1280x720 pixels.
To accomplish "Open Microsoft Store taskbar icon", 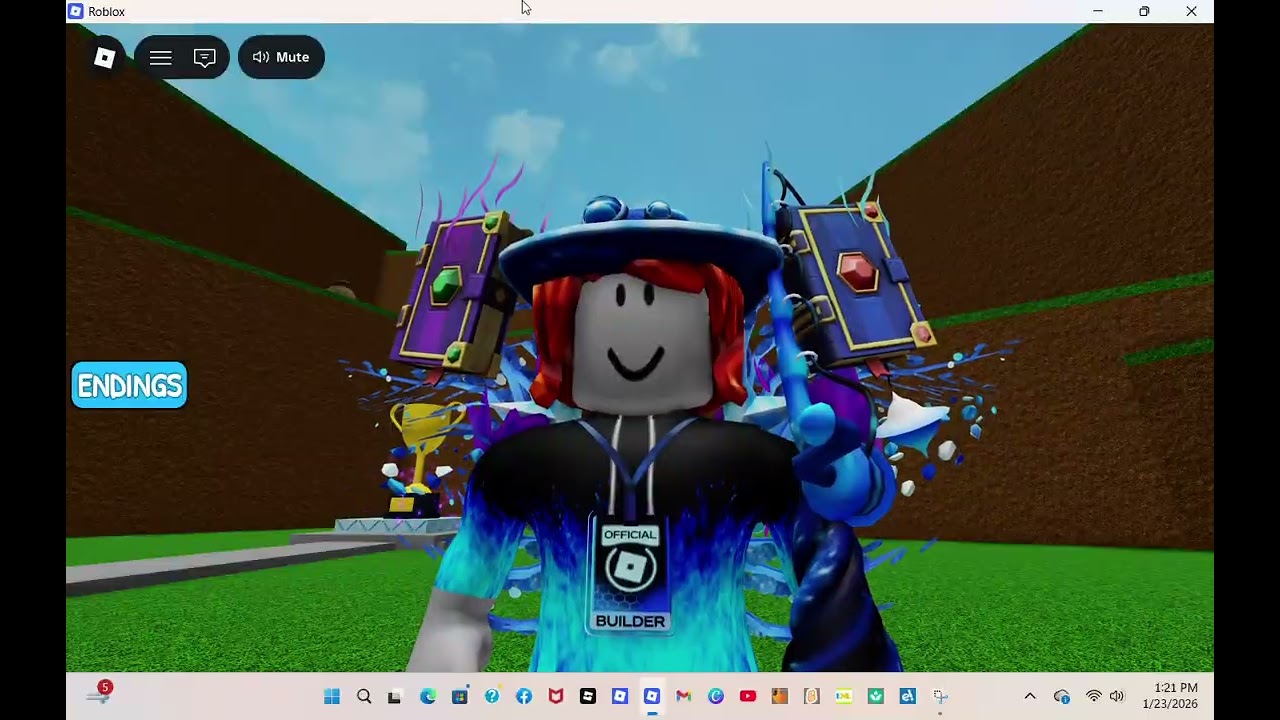I will (x=460, y=696).
